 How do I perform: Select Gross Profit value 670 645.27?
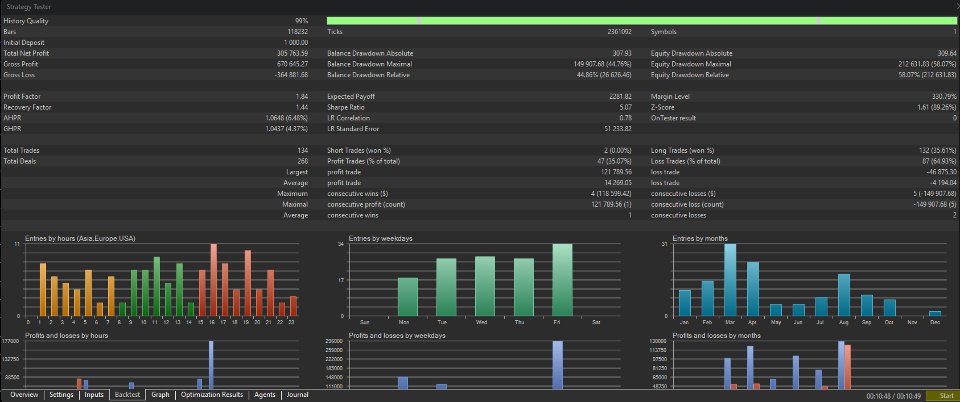[x=293, y=64]
